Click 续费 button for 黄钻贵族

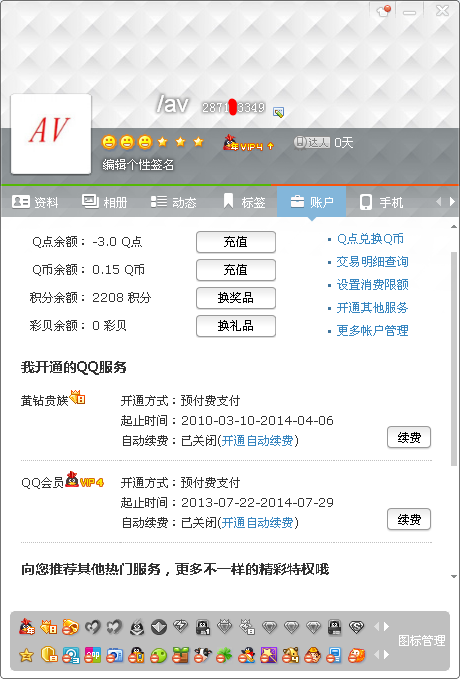tap(409, 437)
